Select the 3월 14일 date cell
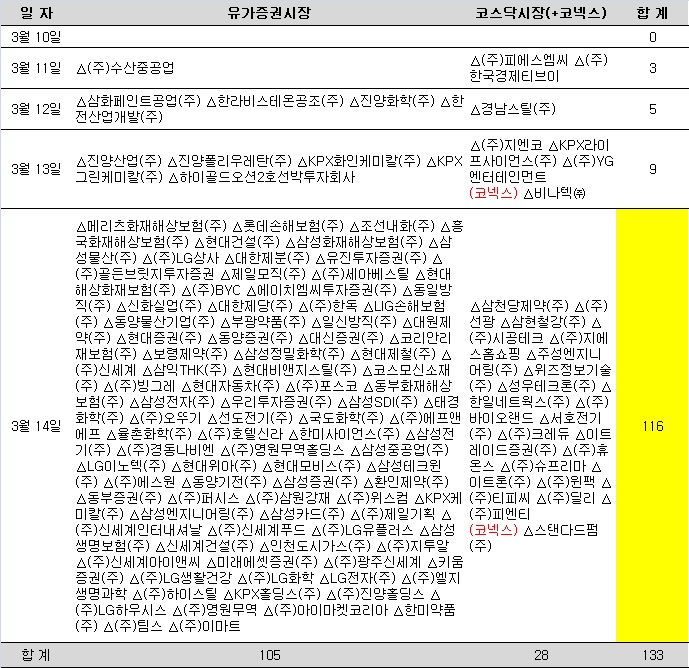Image resolution: width=689 pixels, height=668 pixels. click(x=36, y=426)
